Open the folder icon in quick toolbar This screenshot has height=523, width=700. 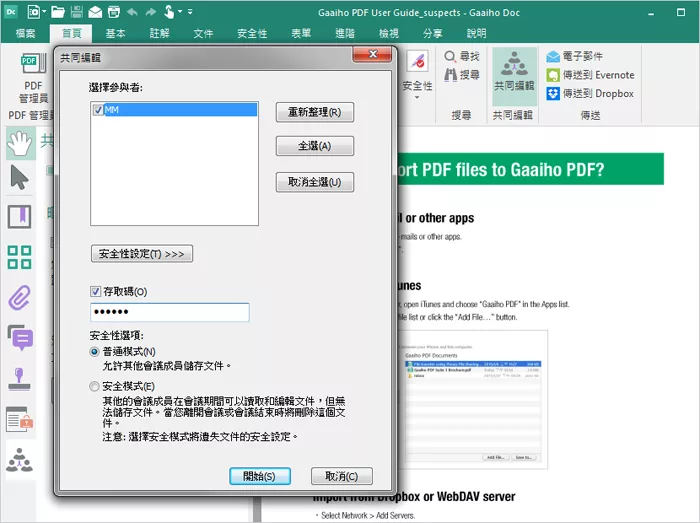pos(58,12)
